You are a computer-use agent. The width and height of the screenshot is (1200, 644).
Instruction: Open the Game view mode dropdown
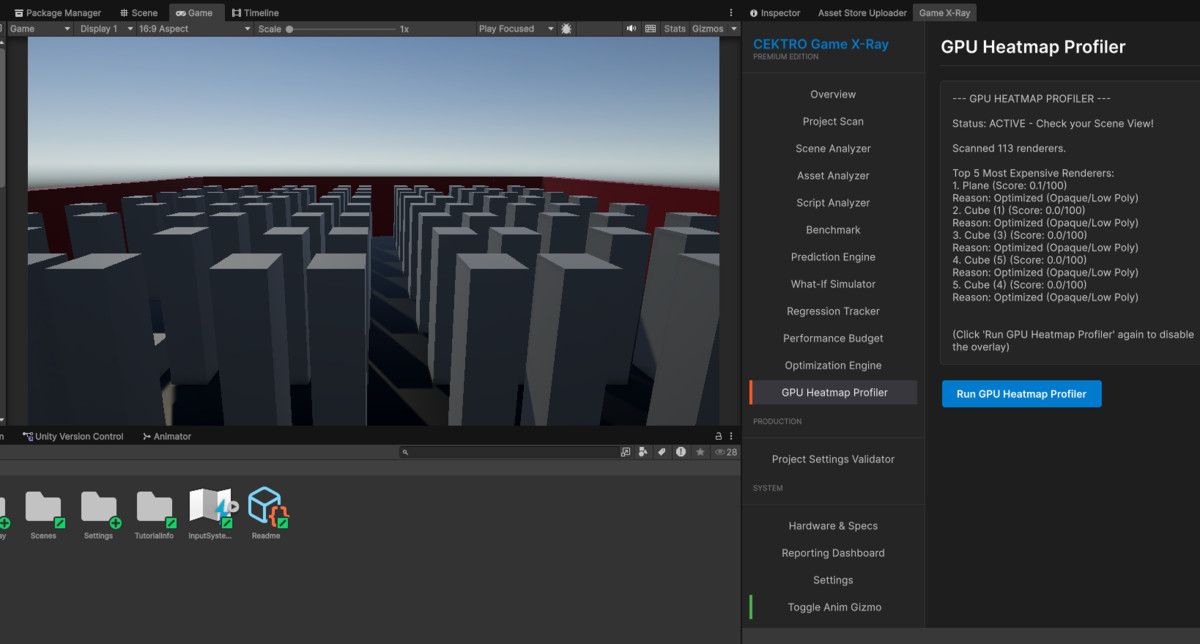(x=40, y=29)
